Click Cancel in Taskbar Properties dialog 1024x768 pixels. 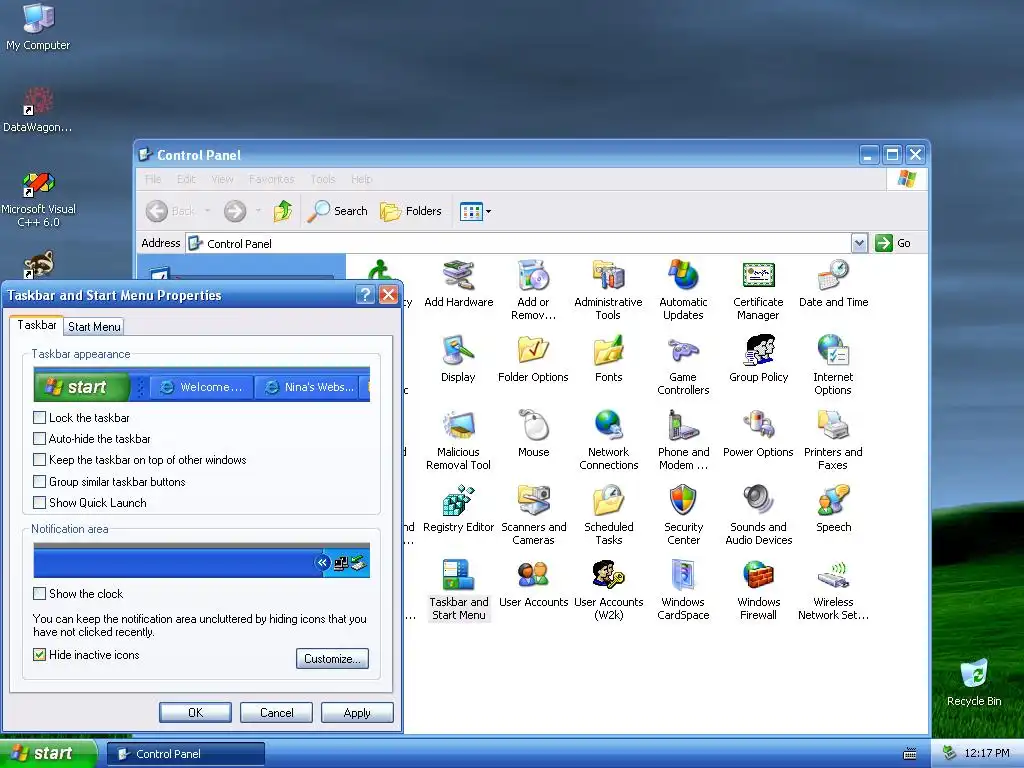[x=276, y=712]
